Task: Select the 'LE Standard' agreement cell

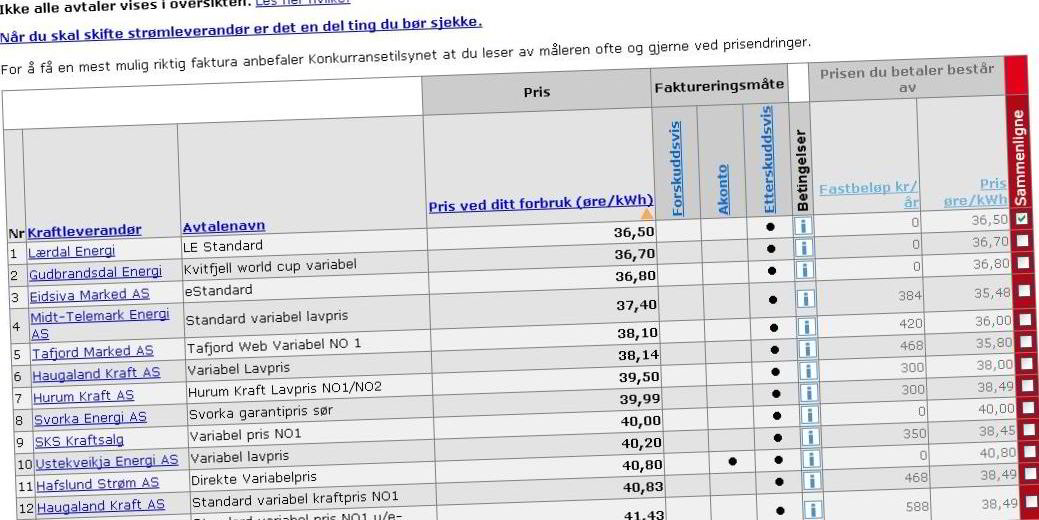Action: (x=223, y=246)
